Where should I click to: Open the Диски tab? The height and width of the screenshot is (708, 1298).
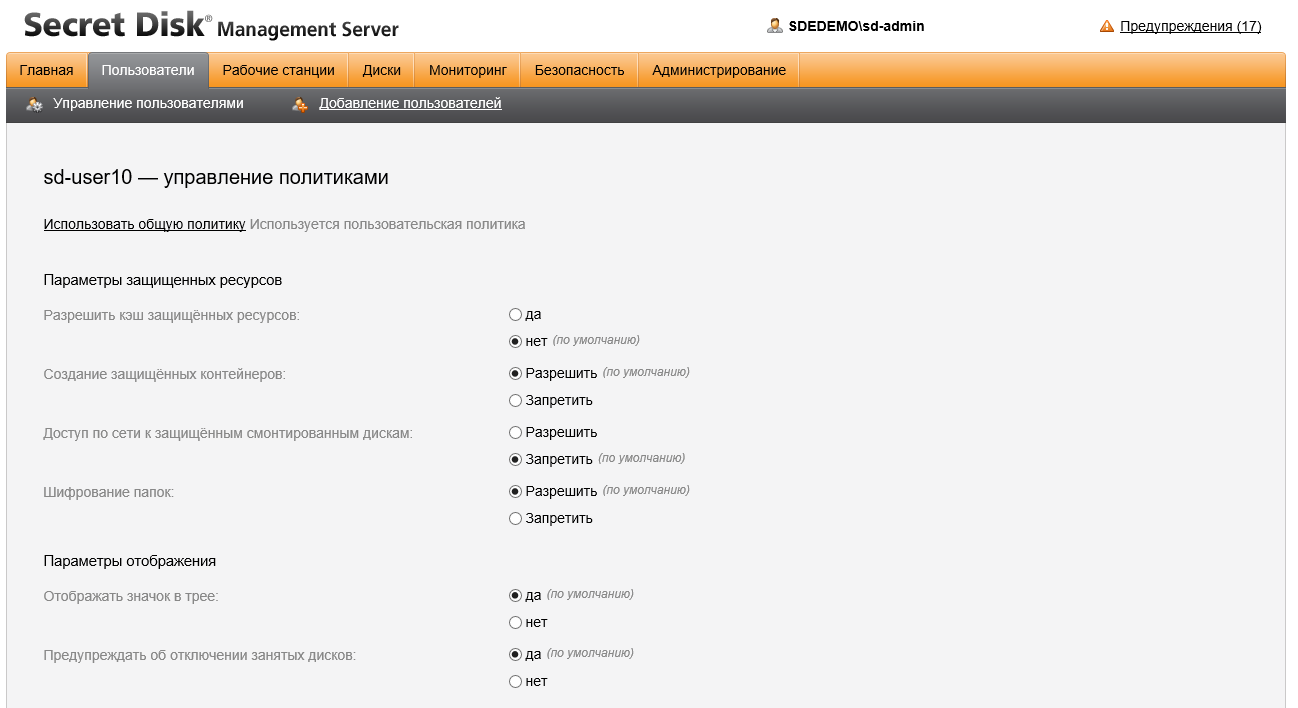pyautogui.click(x=381, y=70)
